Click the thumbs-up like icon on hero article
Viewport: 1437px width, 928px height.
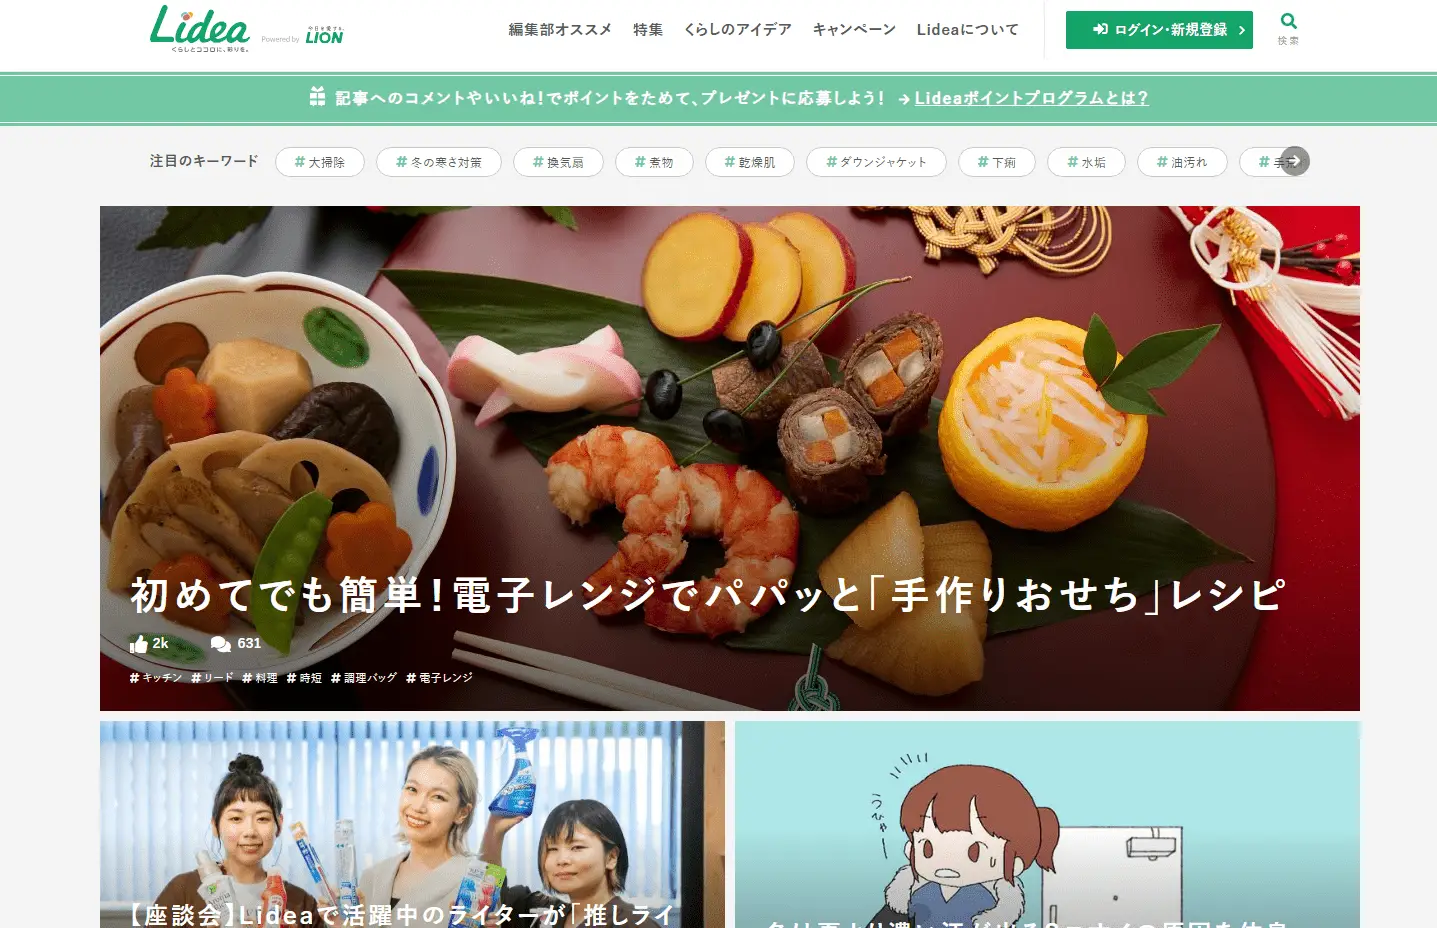[139, 644]
